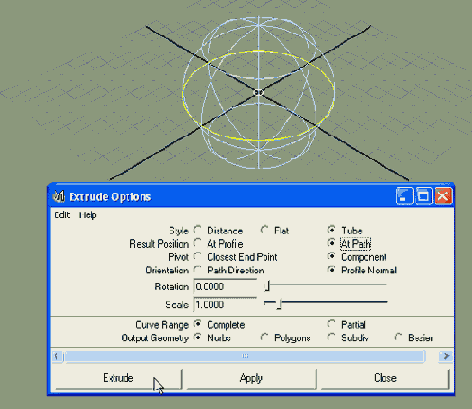Viewport: 472px width, 409px height.
Task: Click the Extrude button
Action: click(119, 378)
